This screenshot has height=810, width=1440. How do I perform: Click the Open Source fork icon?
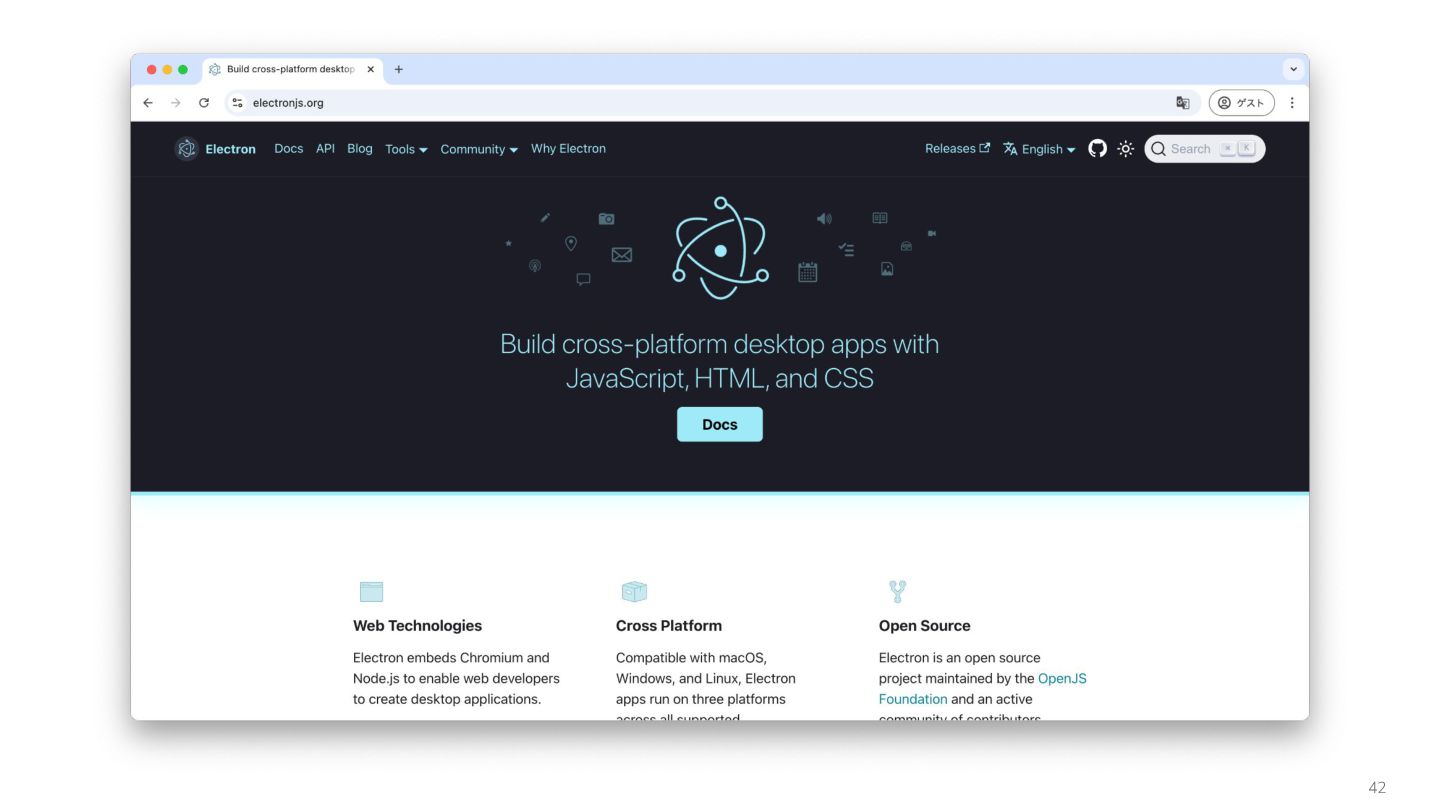point(897,591)
